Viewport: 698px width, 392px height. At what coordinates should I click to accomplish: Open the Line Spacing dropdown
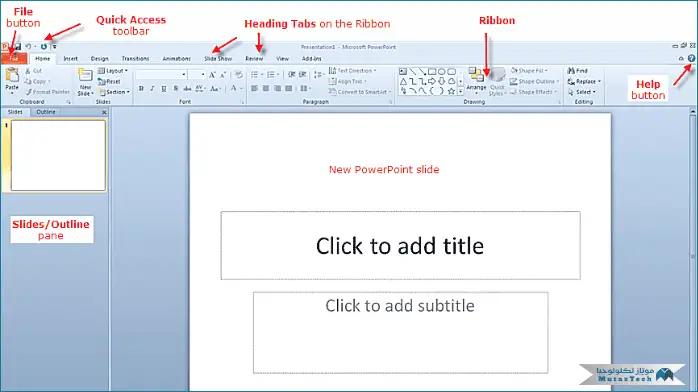(x=319, y=75)
